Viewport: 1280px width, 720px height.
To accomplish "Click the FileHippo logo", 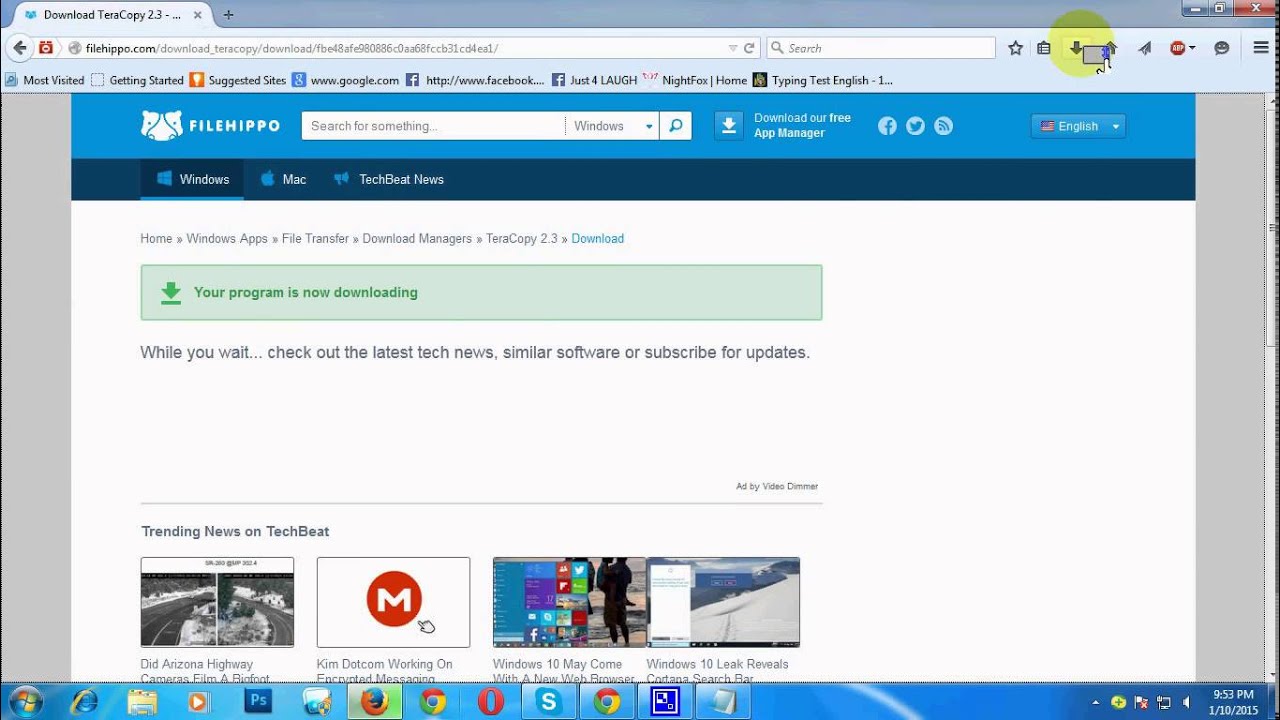I will click(210, 126).
